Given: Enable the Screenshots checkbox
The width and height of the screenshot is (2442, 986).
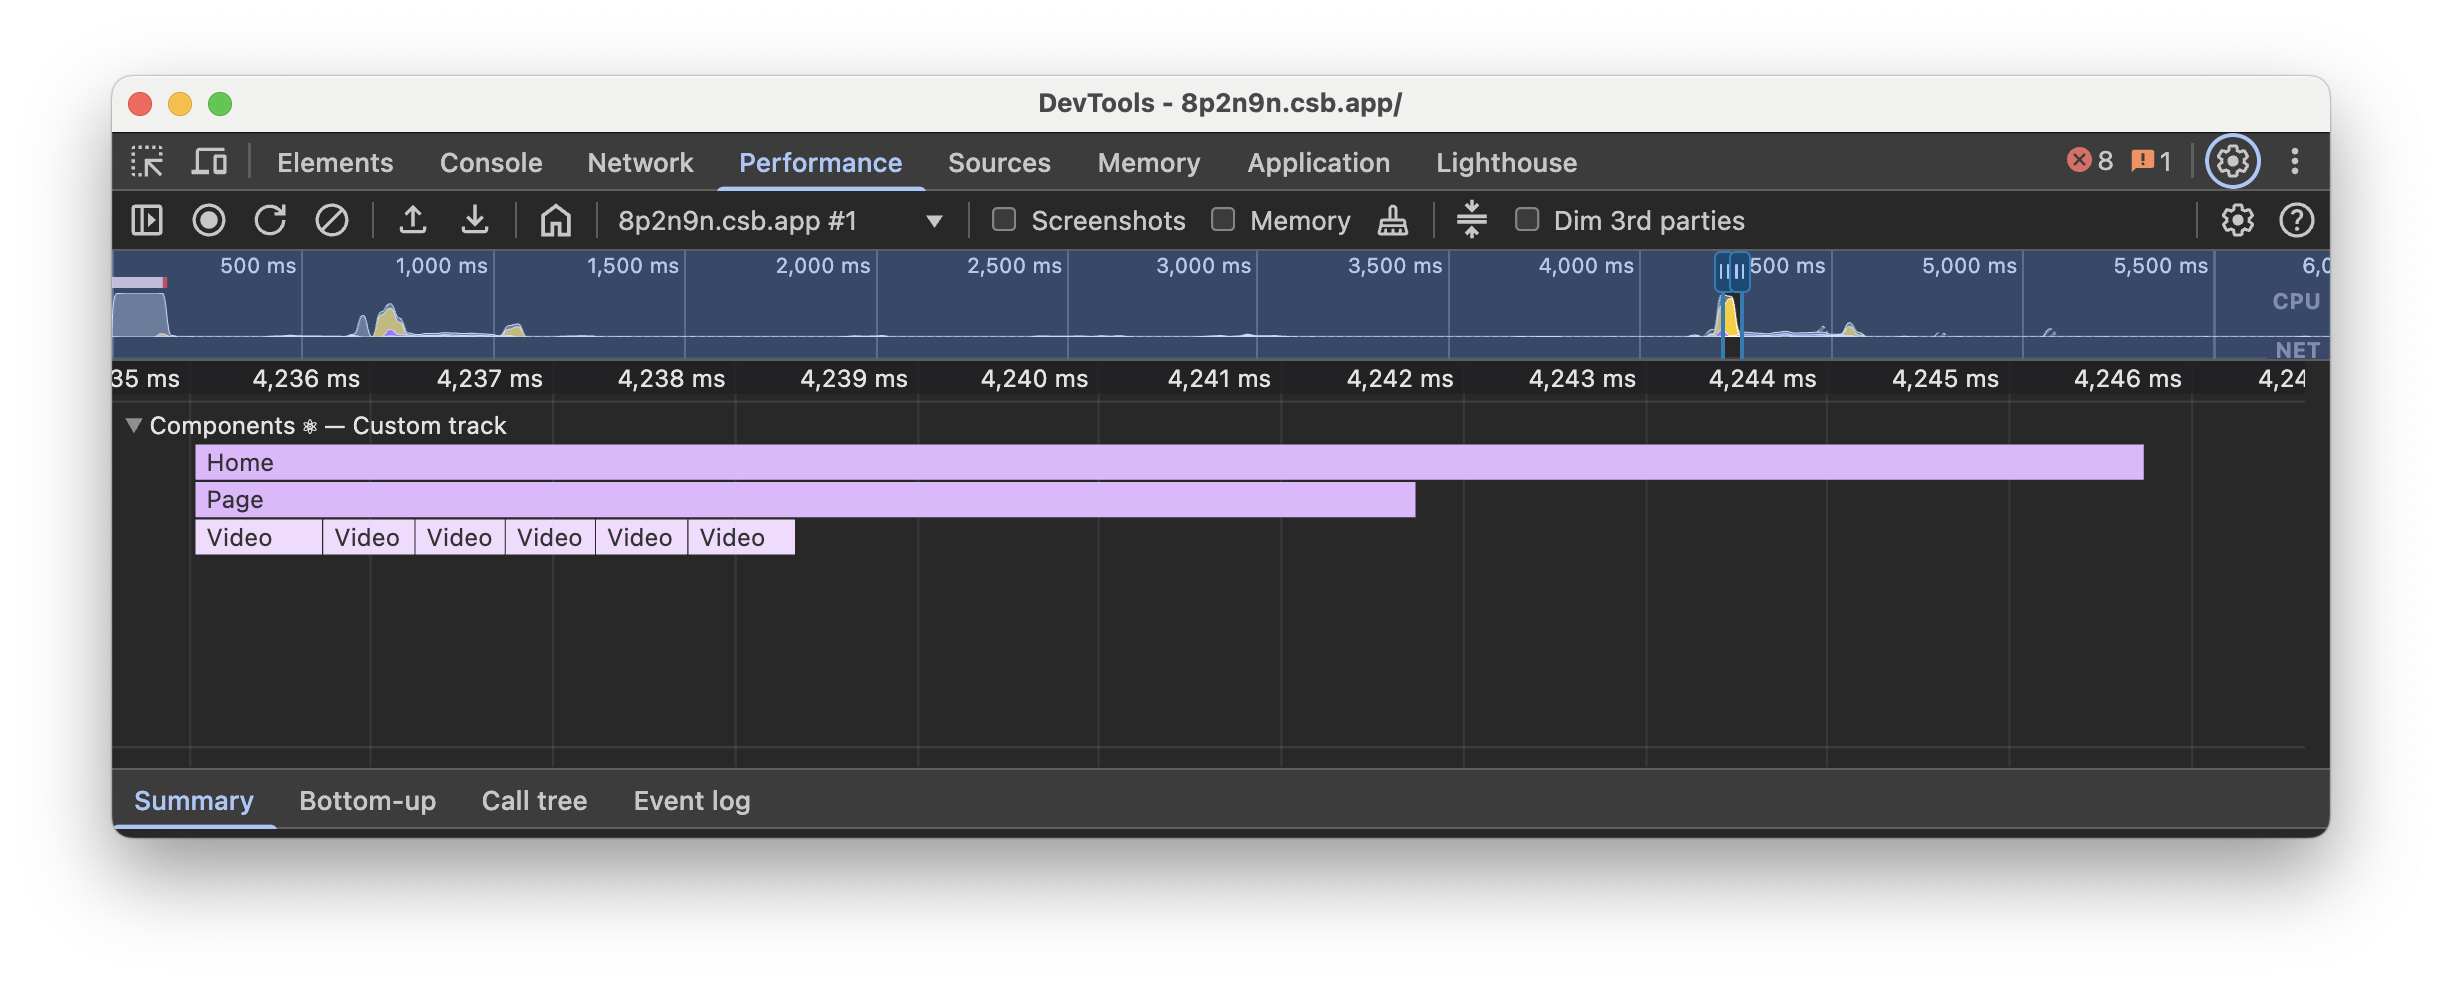Looking at the screenshot, I should click(x=1004, y=220).
